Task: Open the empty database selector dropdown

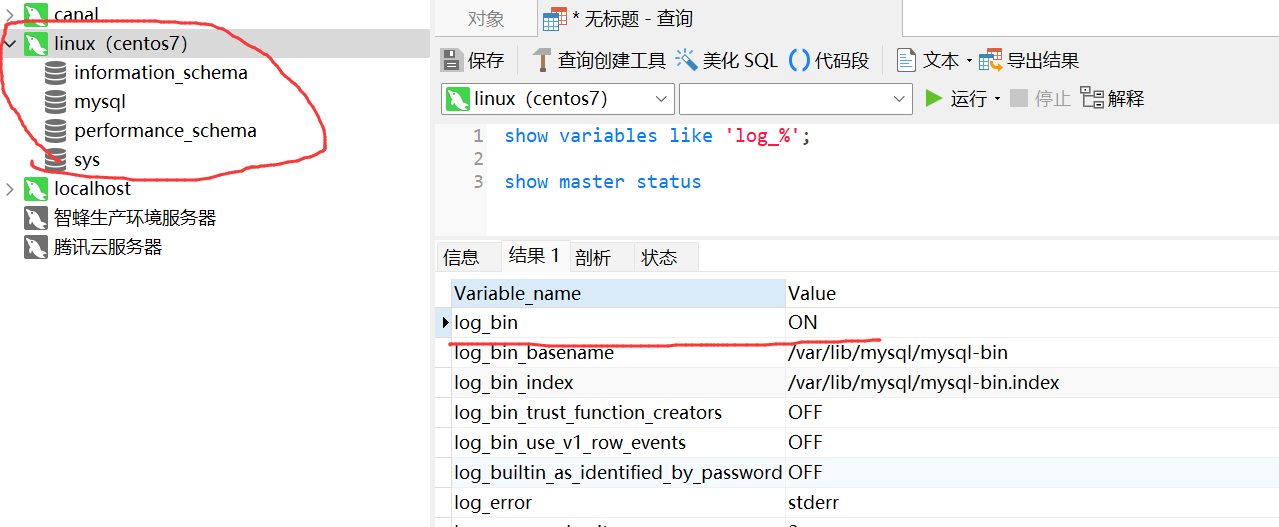Action: click(x=796, y=99)
